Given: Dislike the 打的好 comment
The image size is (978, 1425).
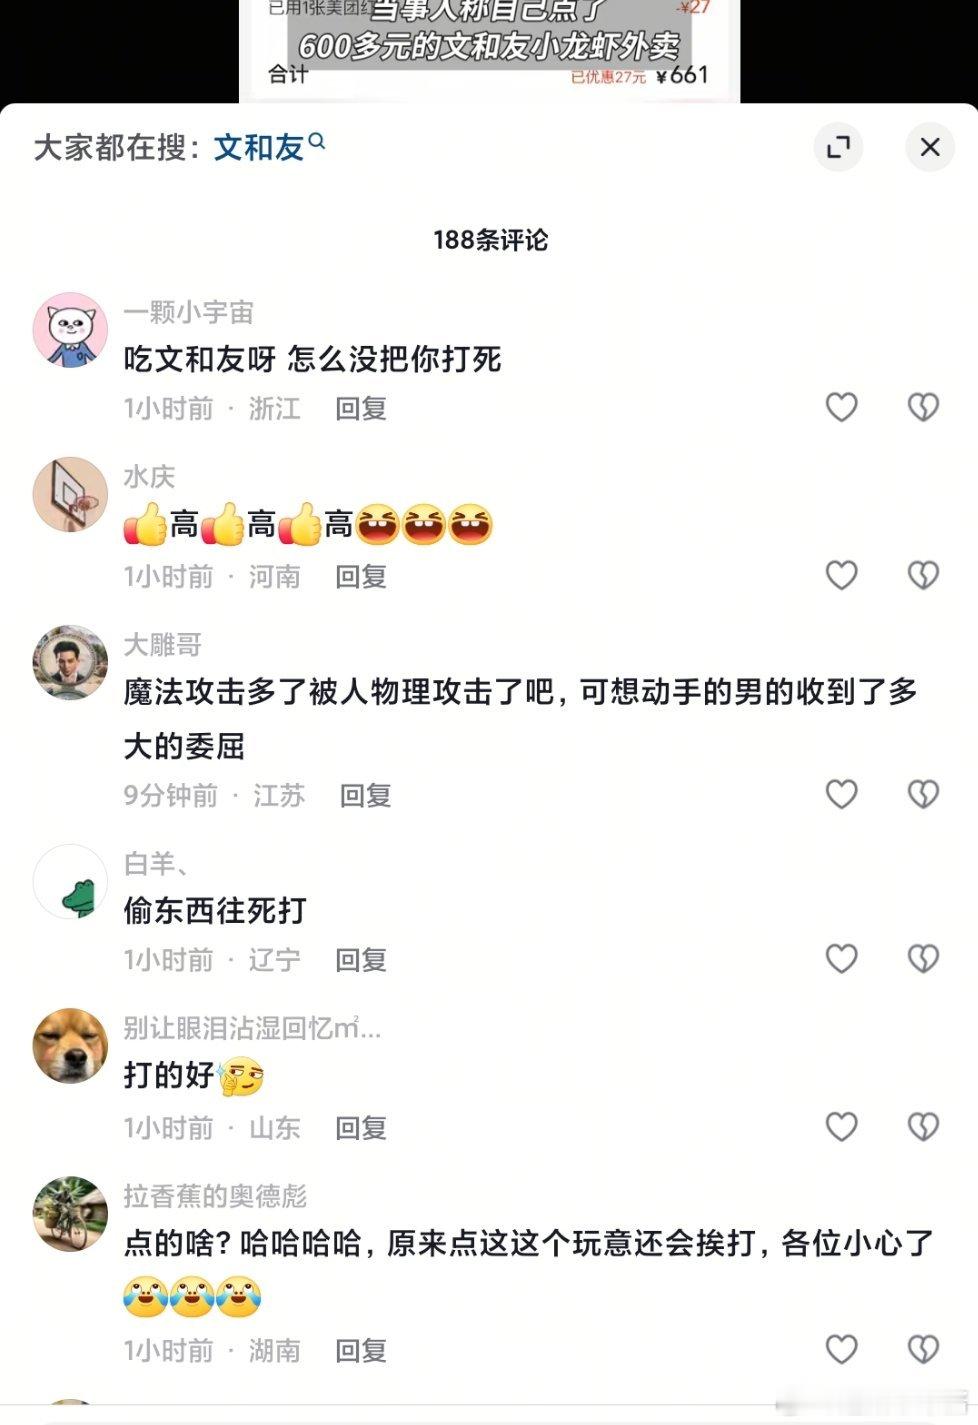Looking at the screenshot, I should point(923,1127).
